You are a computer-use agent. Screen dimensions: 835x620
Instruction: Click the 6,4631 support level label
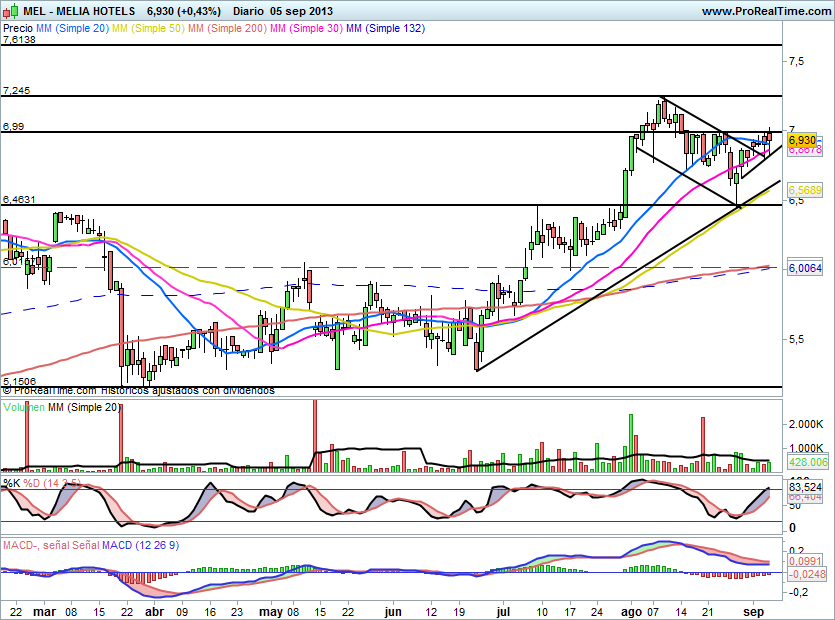(19, 200)
